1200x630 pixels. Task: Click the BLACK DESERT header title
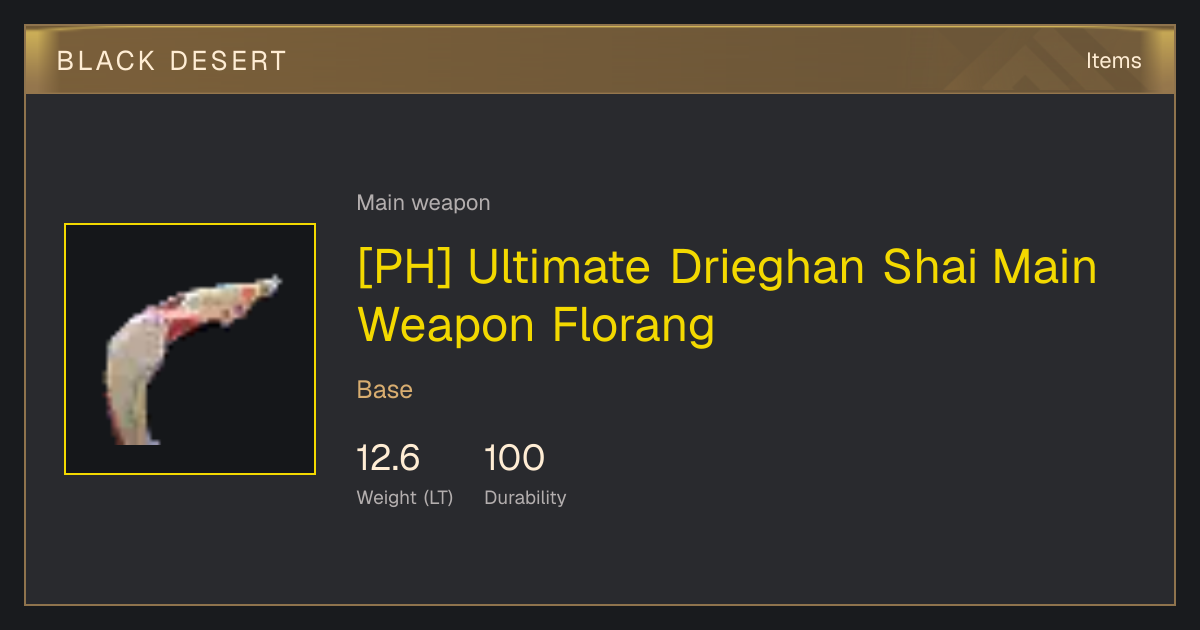(x=172, y=61)
